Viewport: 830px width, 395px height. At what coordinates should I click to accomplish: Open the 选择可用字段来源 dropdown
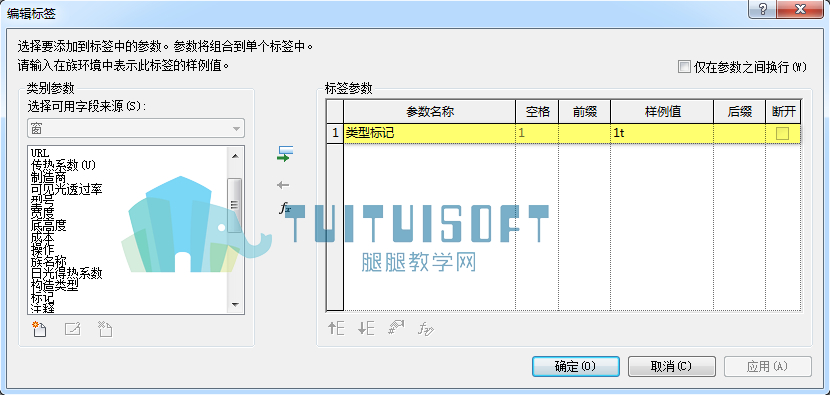tap(136, 129)
